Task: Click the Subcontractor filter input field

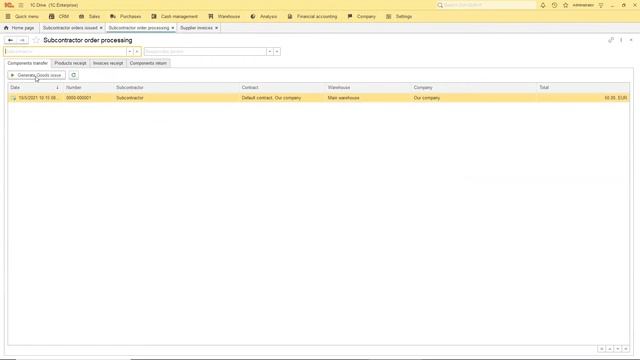Action: (x=65, y=52)
